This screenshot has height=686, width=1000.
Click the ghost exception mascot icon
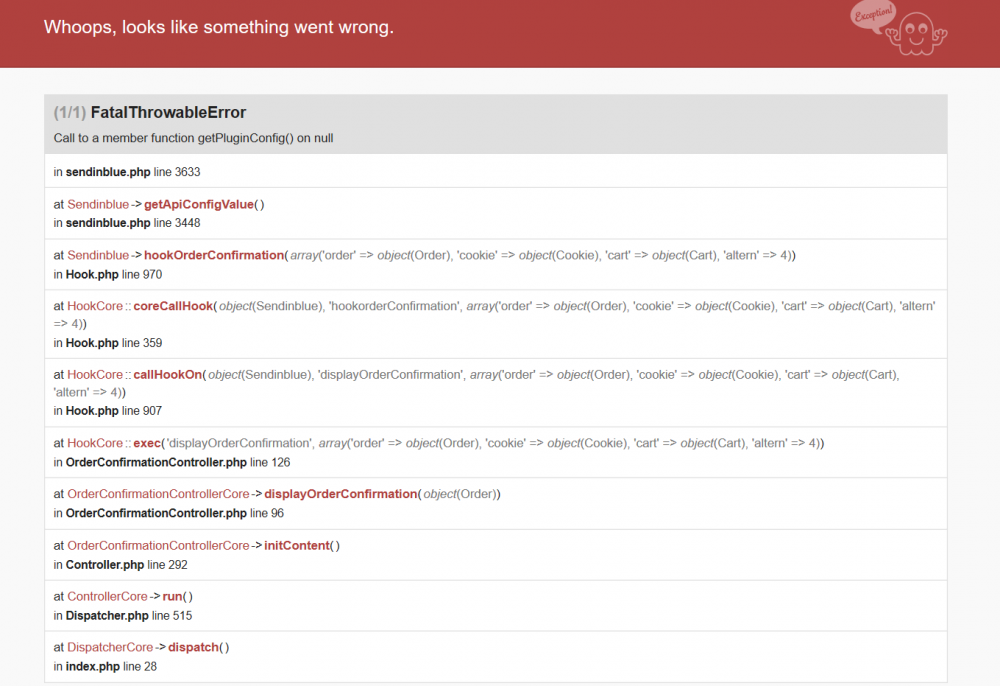click(916, 34)
